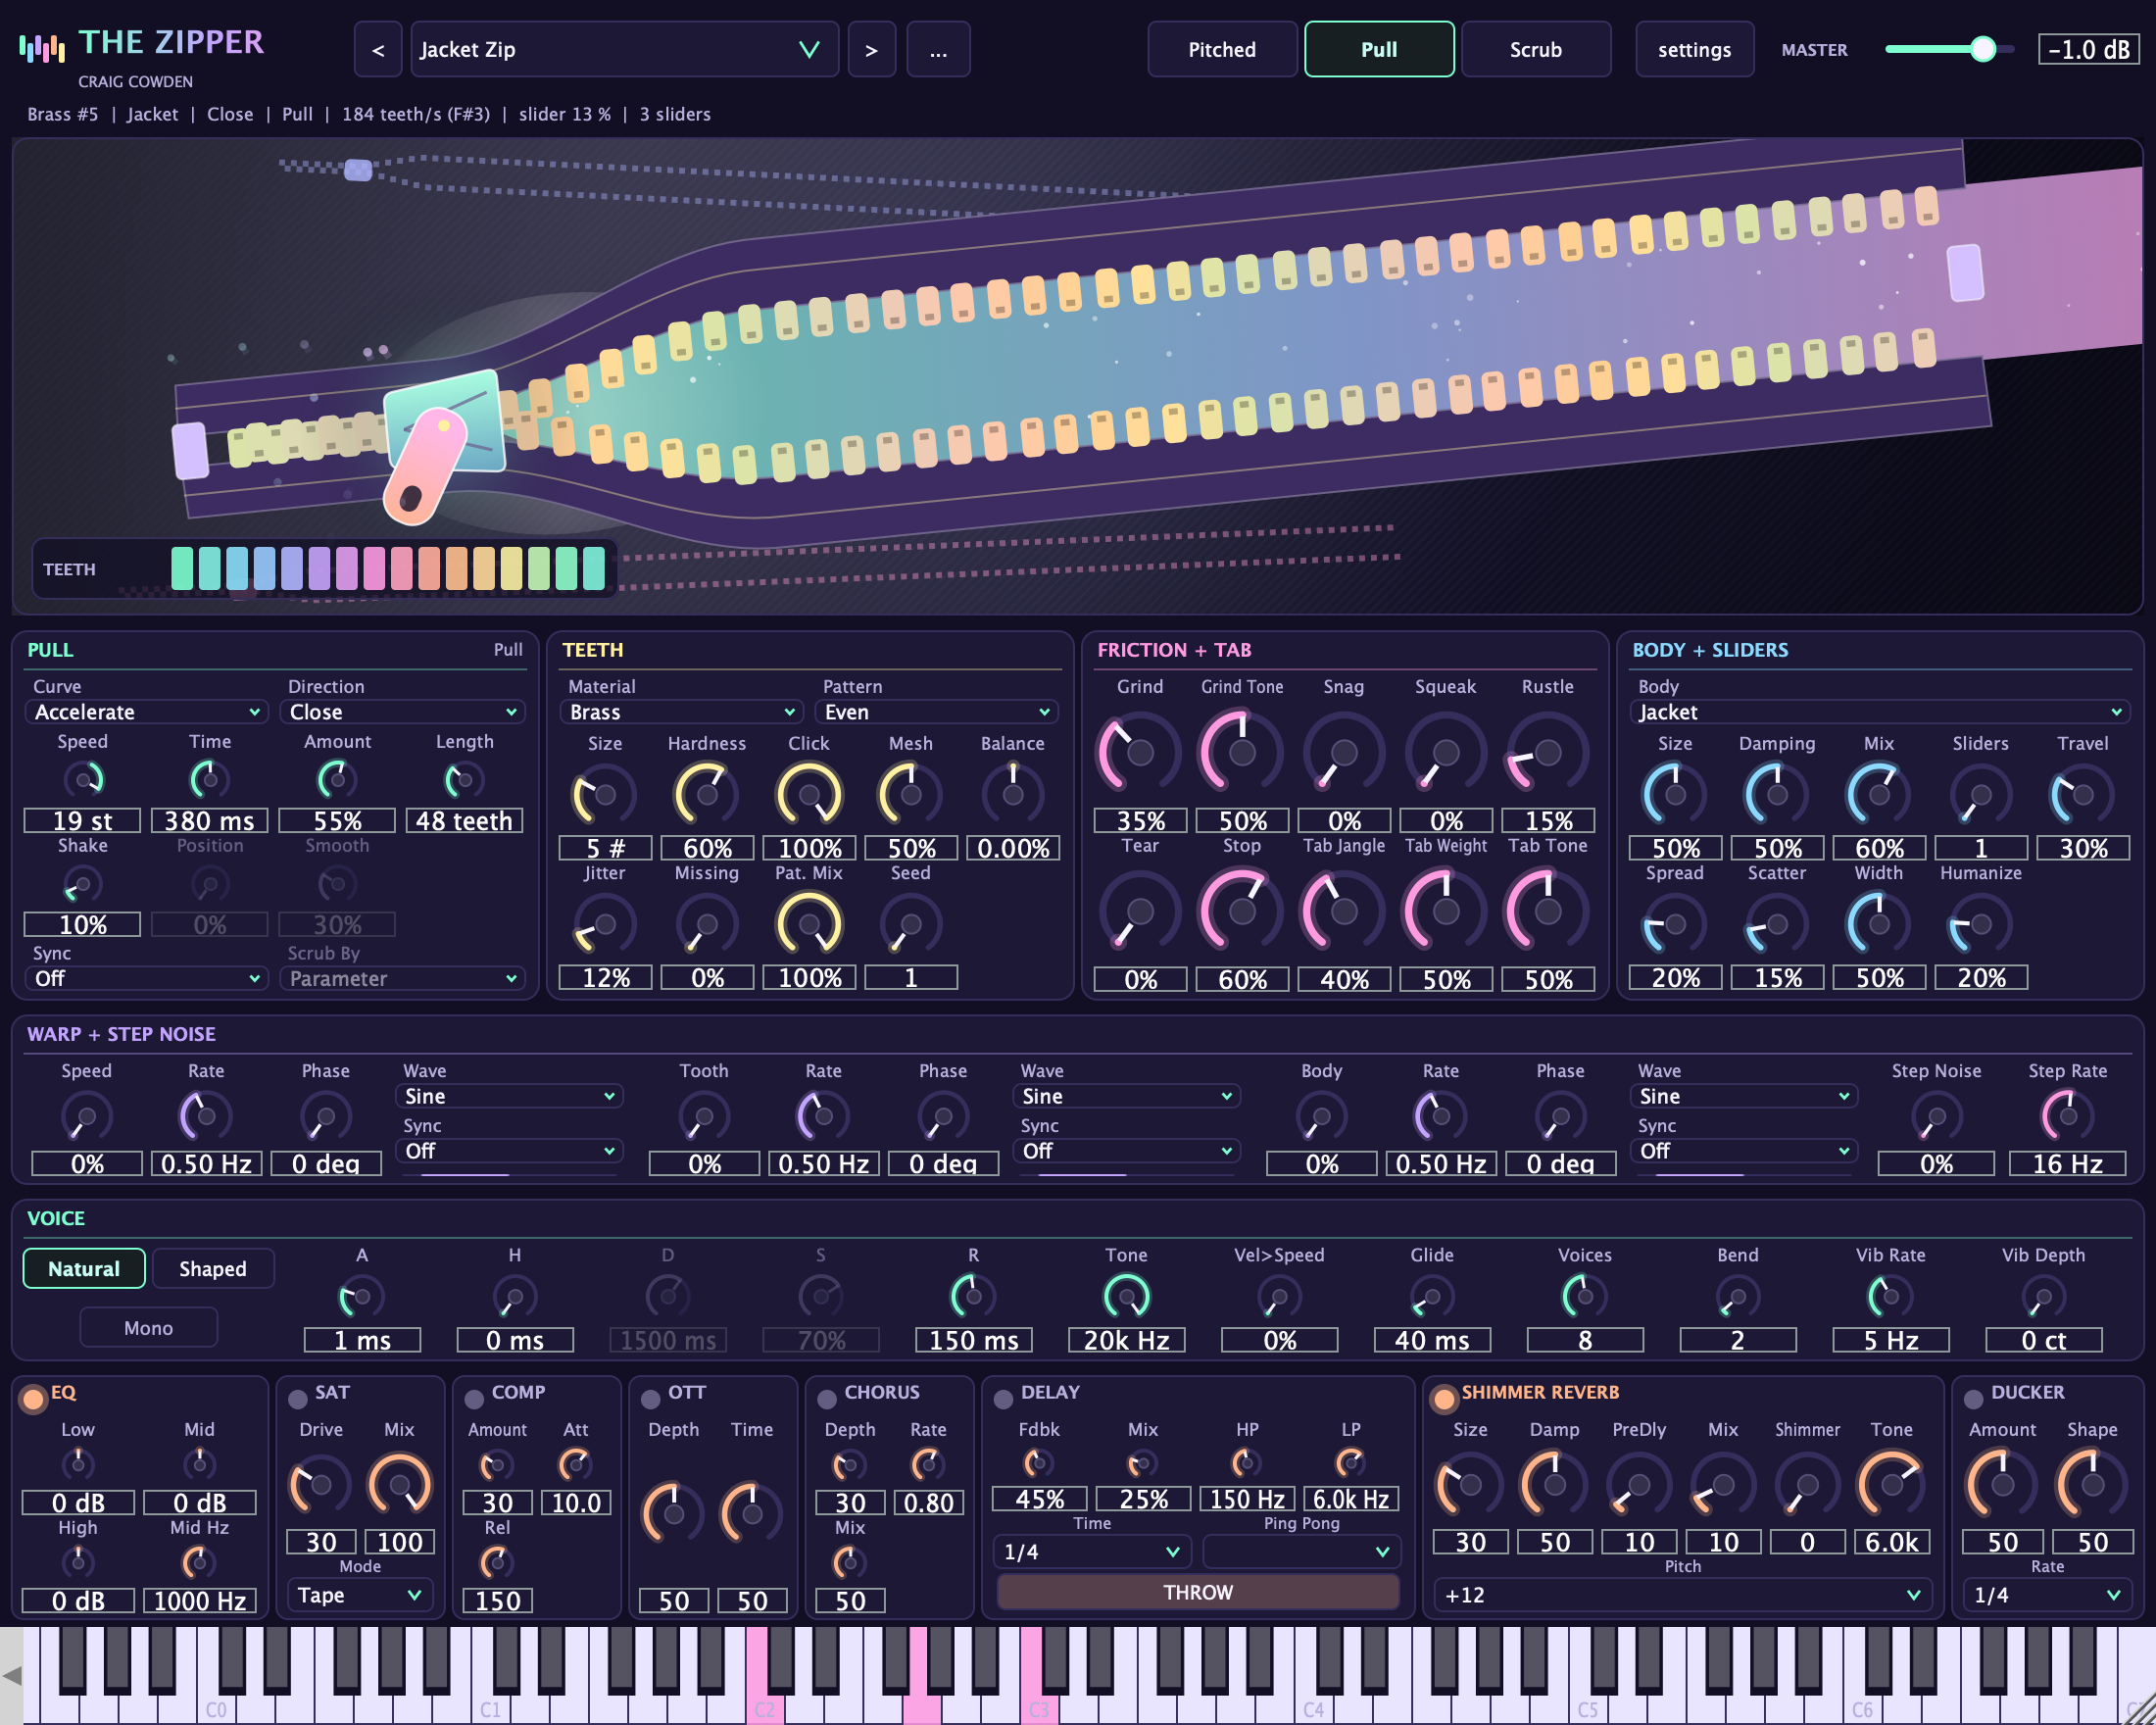This screenshot has height=1725, width=2156.
Task: Open the Body dropdown set to Jacket
Action: 1879,712
